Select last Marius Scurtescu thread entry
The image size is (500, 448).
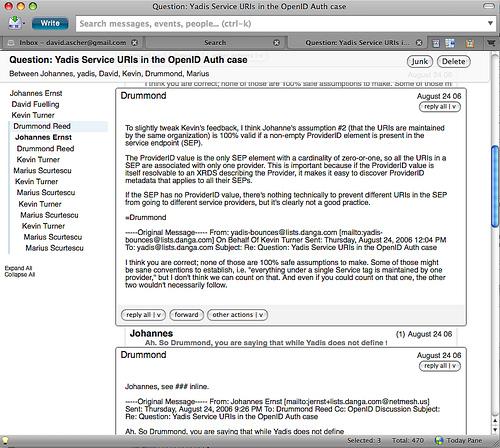(54, 248)
